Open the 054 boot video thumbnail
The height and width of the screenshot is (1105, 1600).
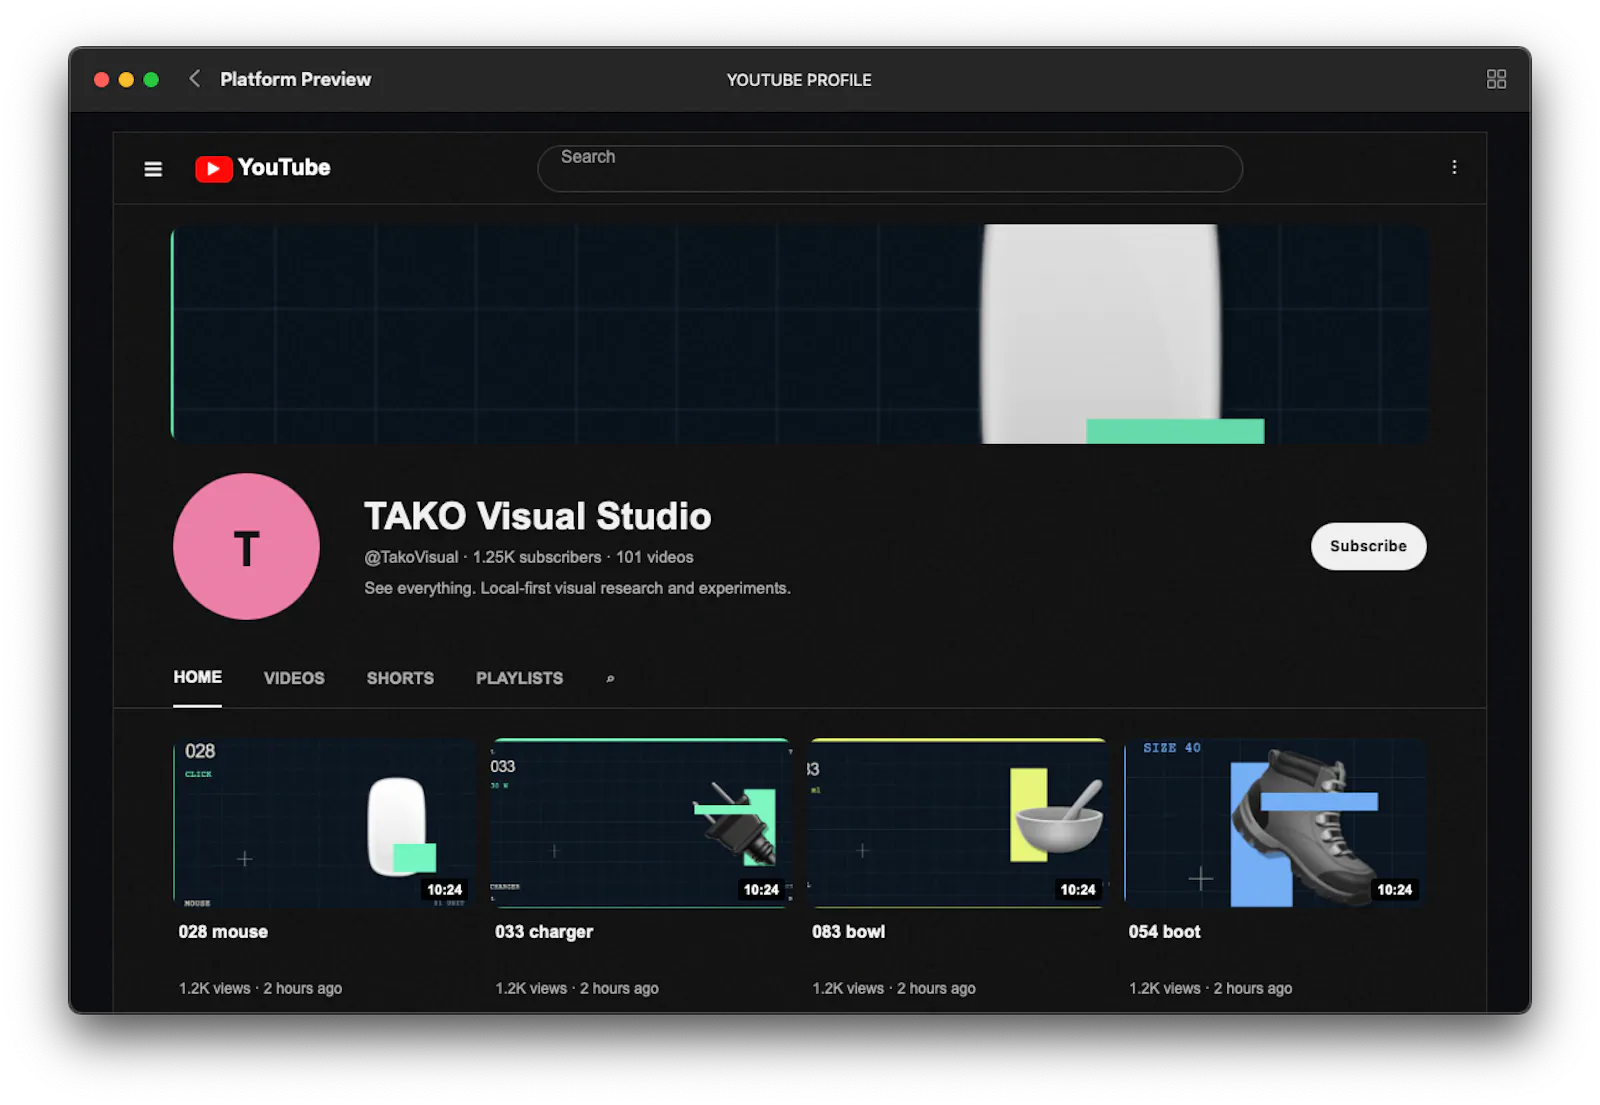coord(1274,823)
